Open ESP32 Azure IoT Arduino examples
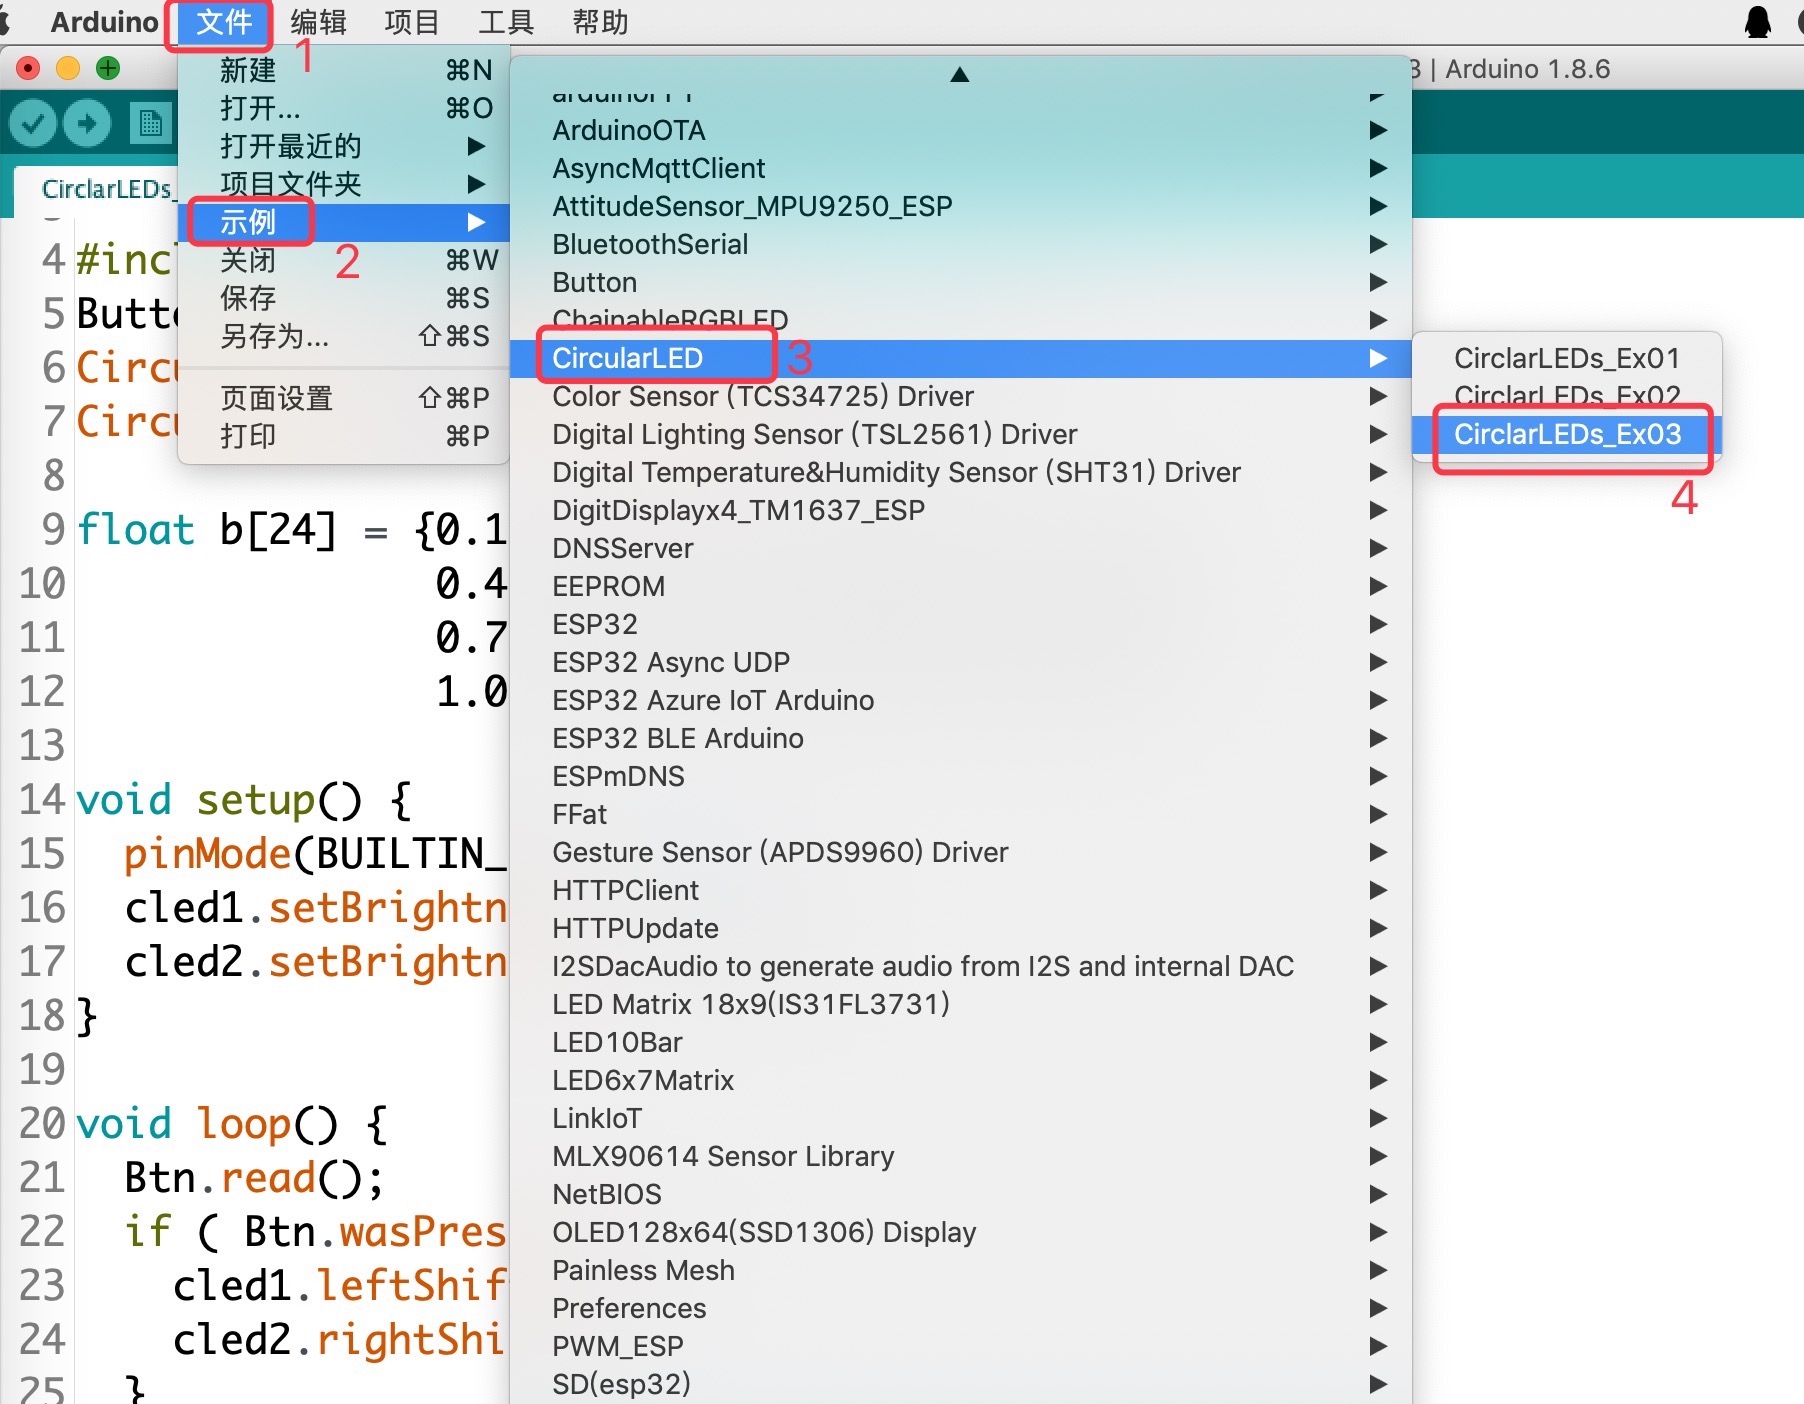This screenshot has height=1404, width=1804. point(960,700)
